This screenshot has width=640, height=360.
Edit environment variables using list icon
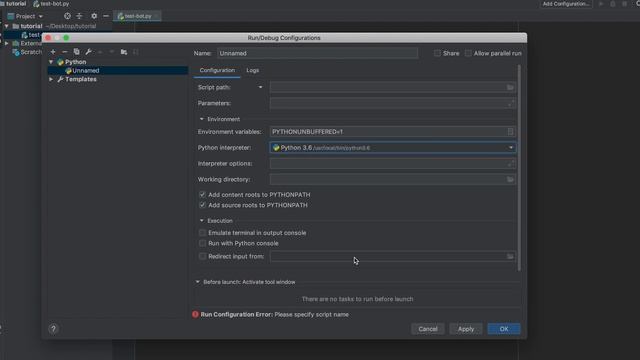coord(510,131)
